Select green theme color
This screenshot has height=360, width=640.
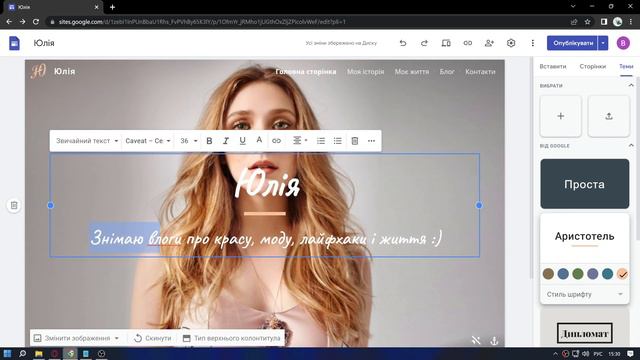click(578, 274)
